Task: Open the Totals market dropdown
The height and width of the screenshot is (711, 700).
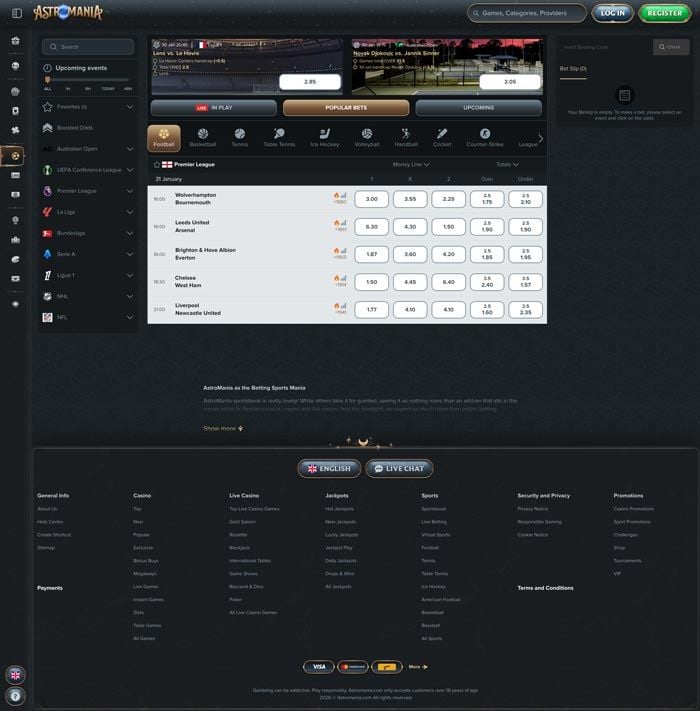Action: (507, 164)
